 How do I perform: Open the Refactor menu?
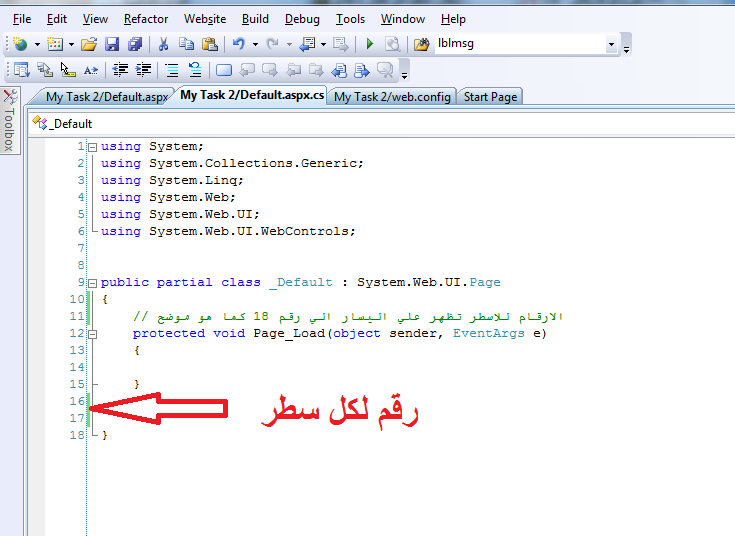146,19
